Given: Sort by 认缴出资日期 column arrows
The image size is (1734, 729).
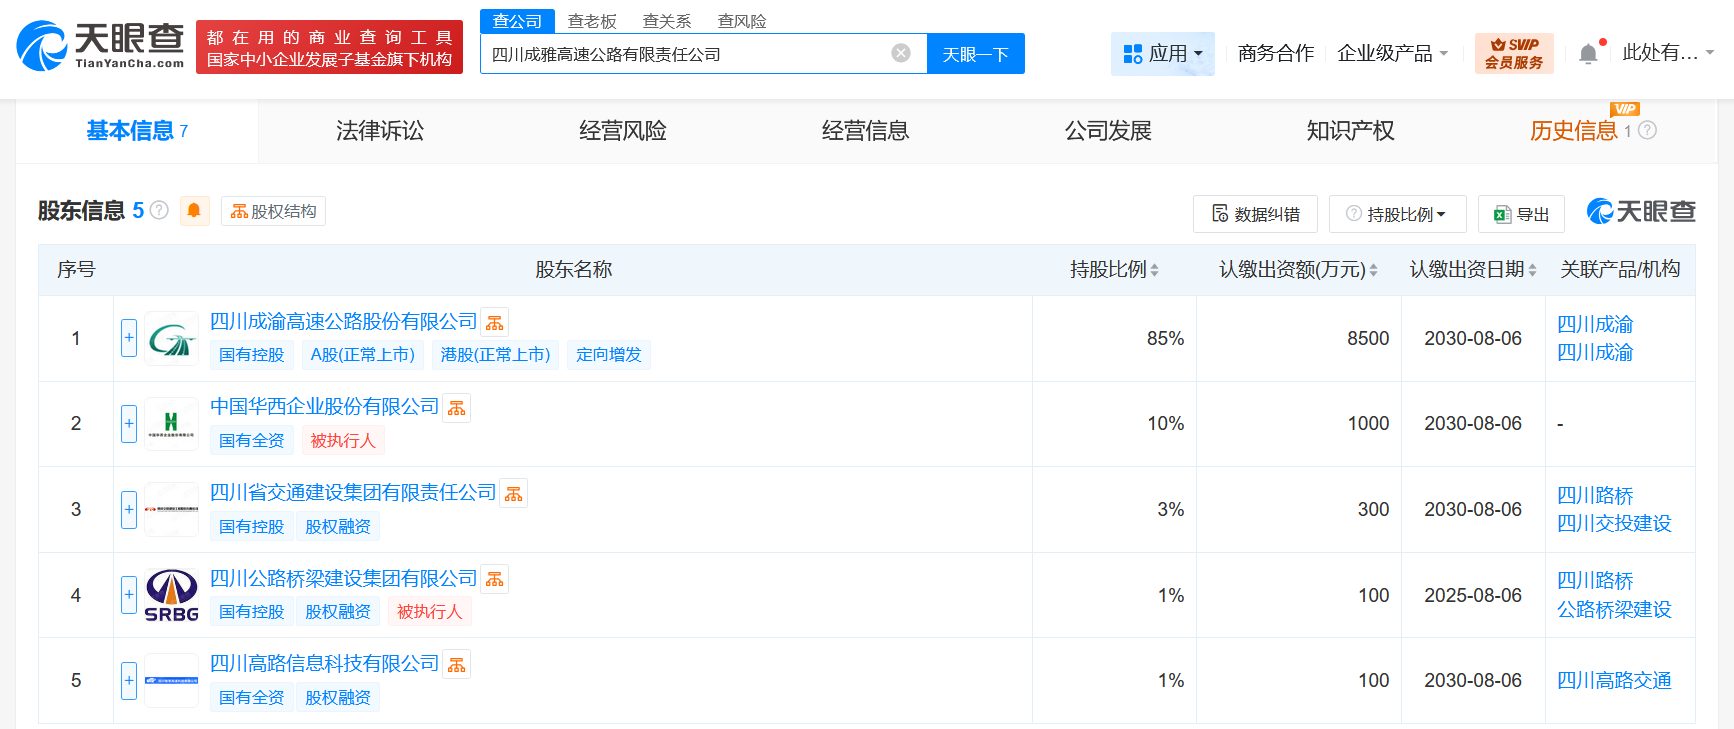Looking at the screenshot, I should (x=1532, y=270).
